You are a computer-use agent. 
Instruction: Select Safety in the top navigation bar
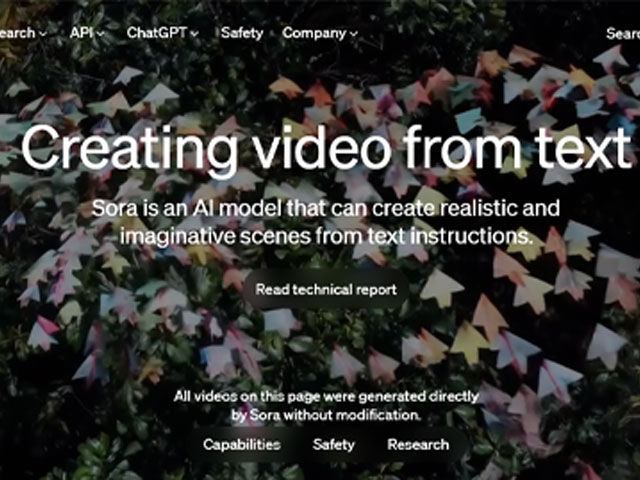pos(242,33)
